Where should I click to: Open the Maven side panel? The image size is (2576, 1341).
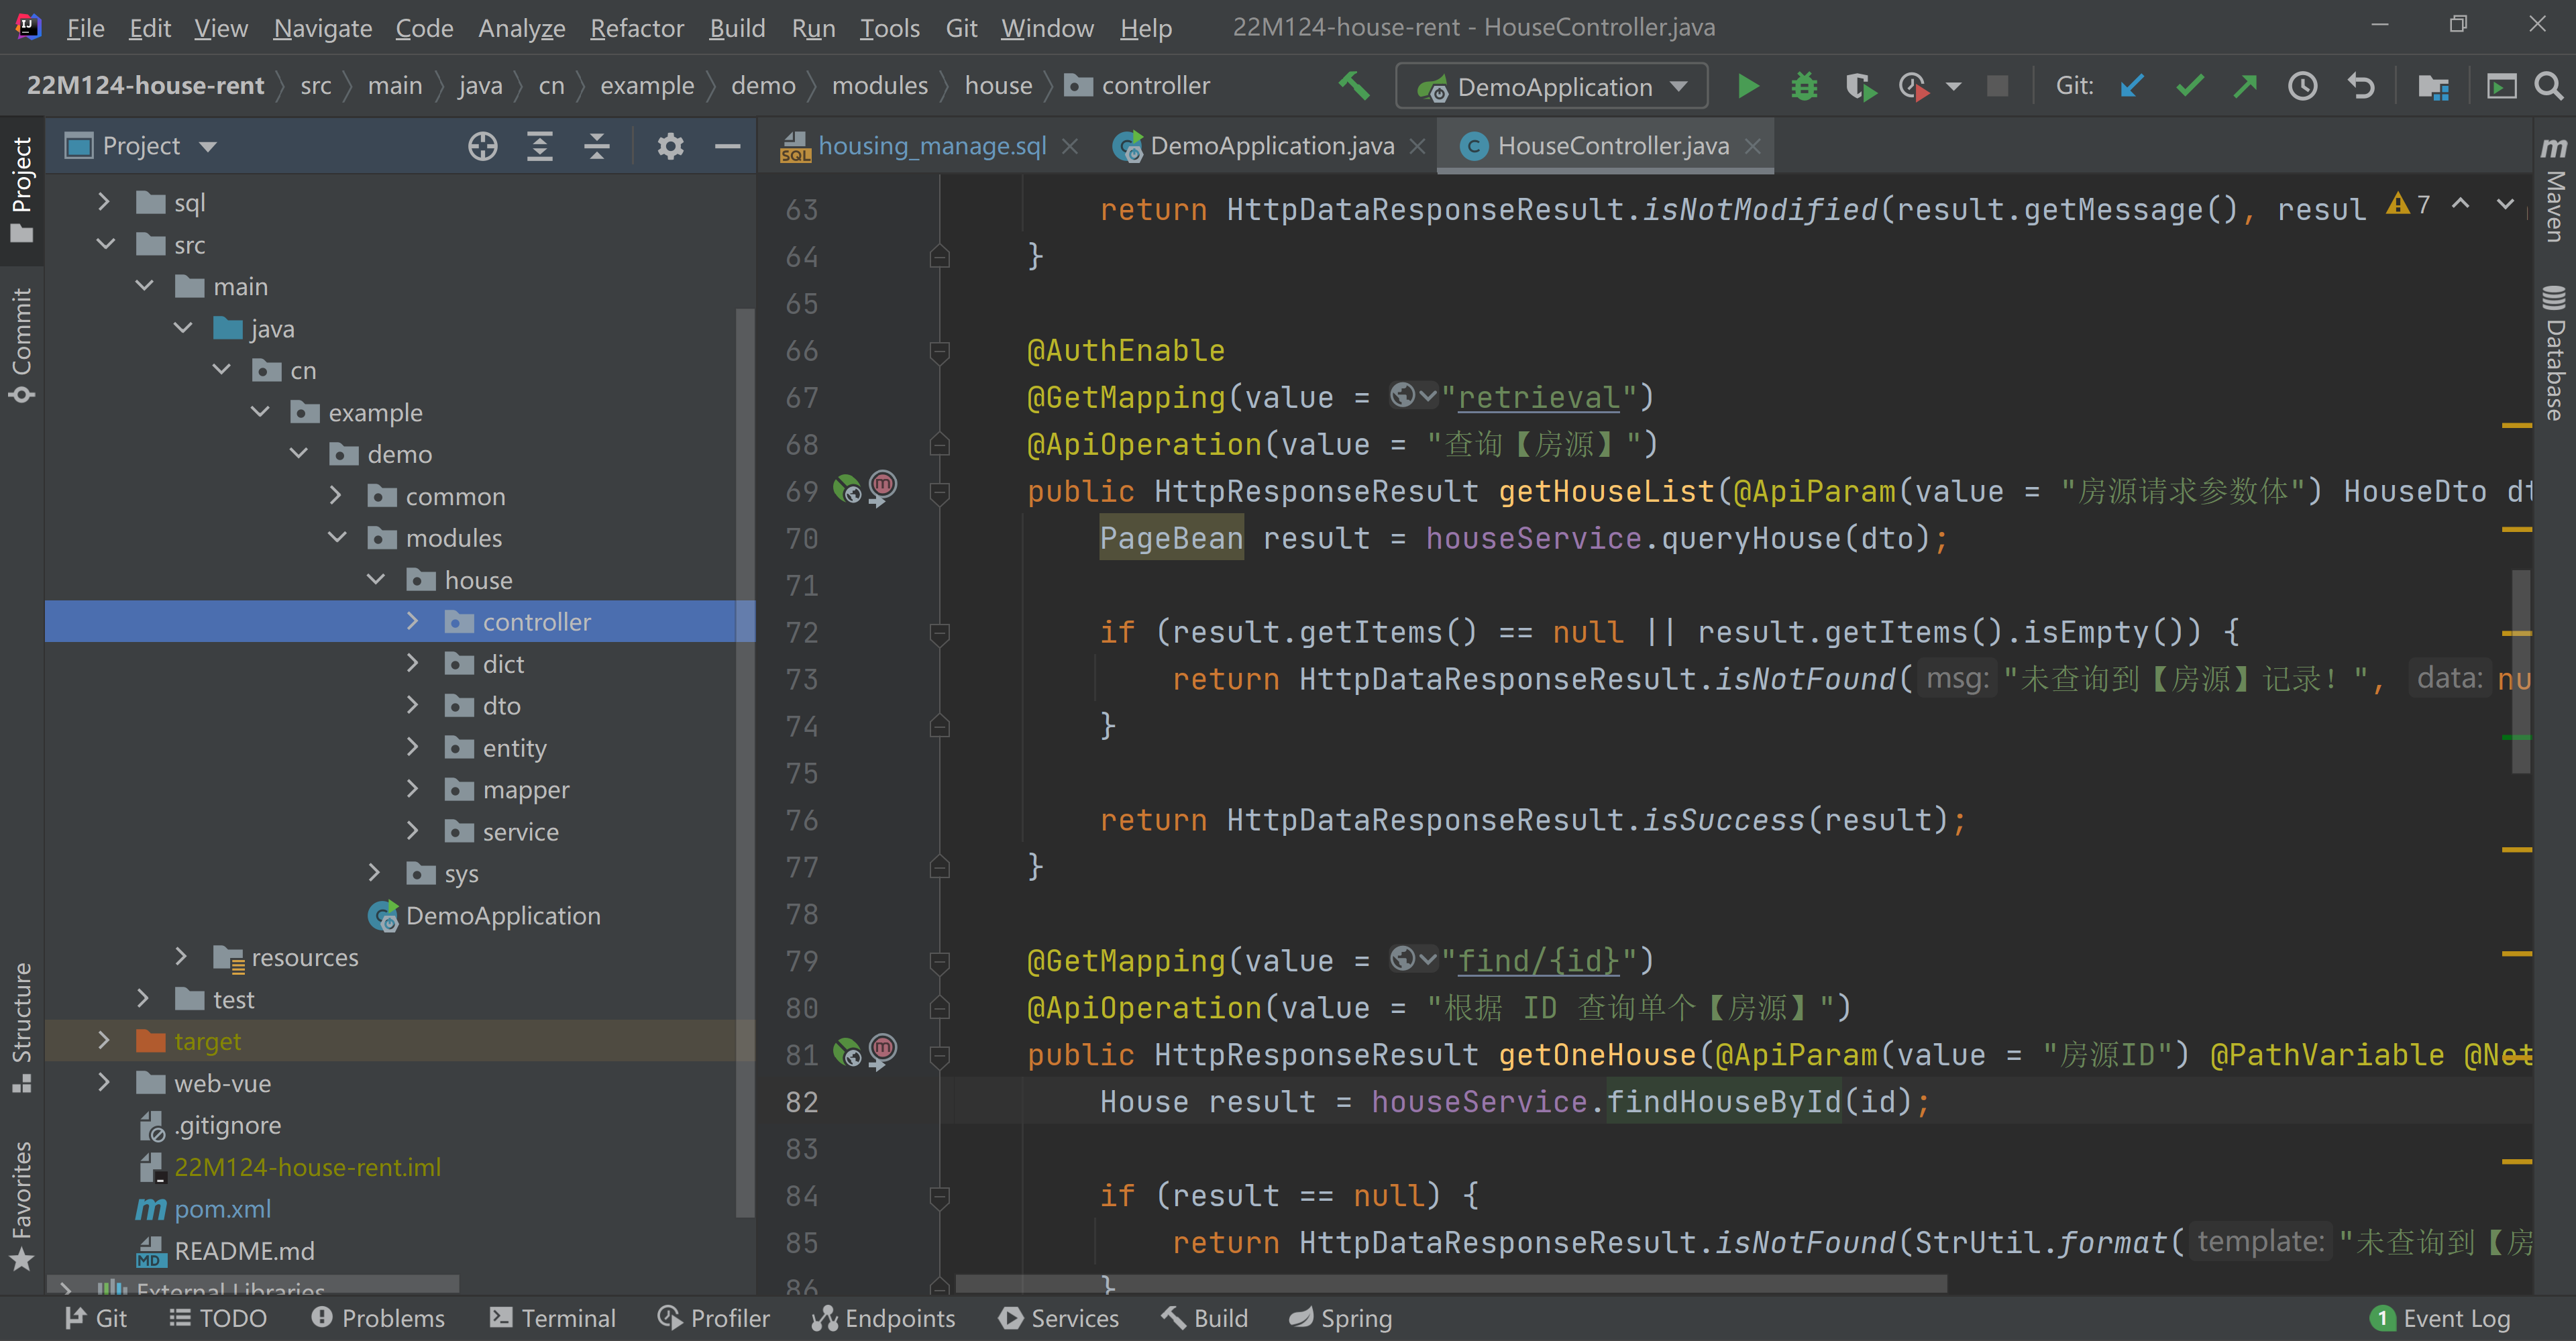(2554, 189)
